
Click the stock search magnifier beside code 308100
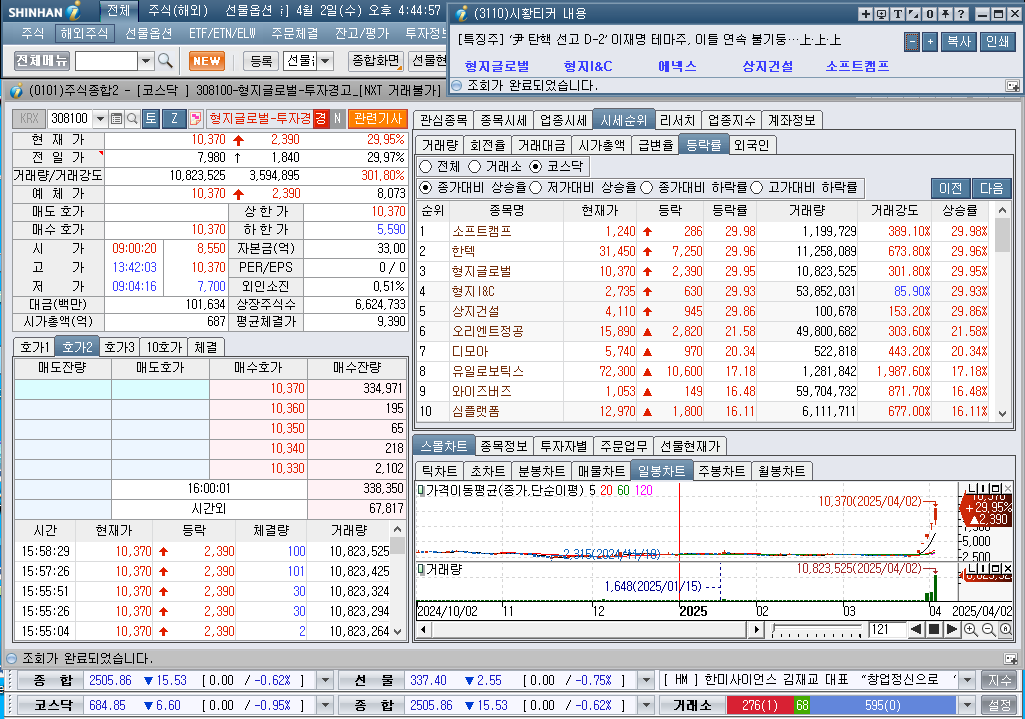(132, 118)
